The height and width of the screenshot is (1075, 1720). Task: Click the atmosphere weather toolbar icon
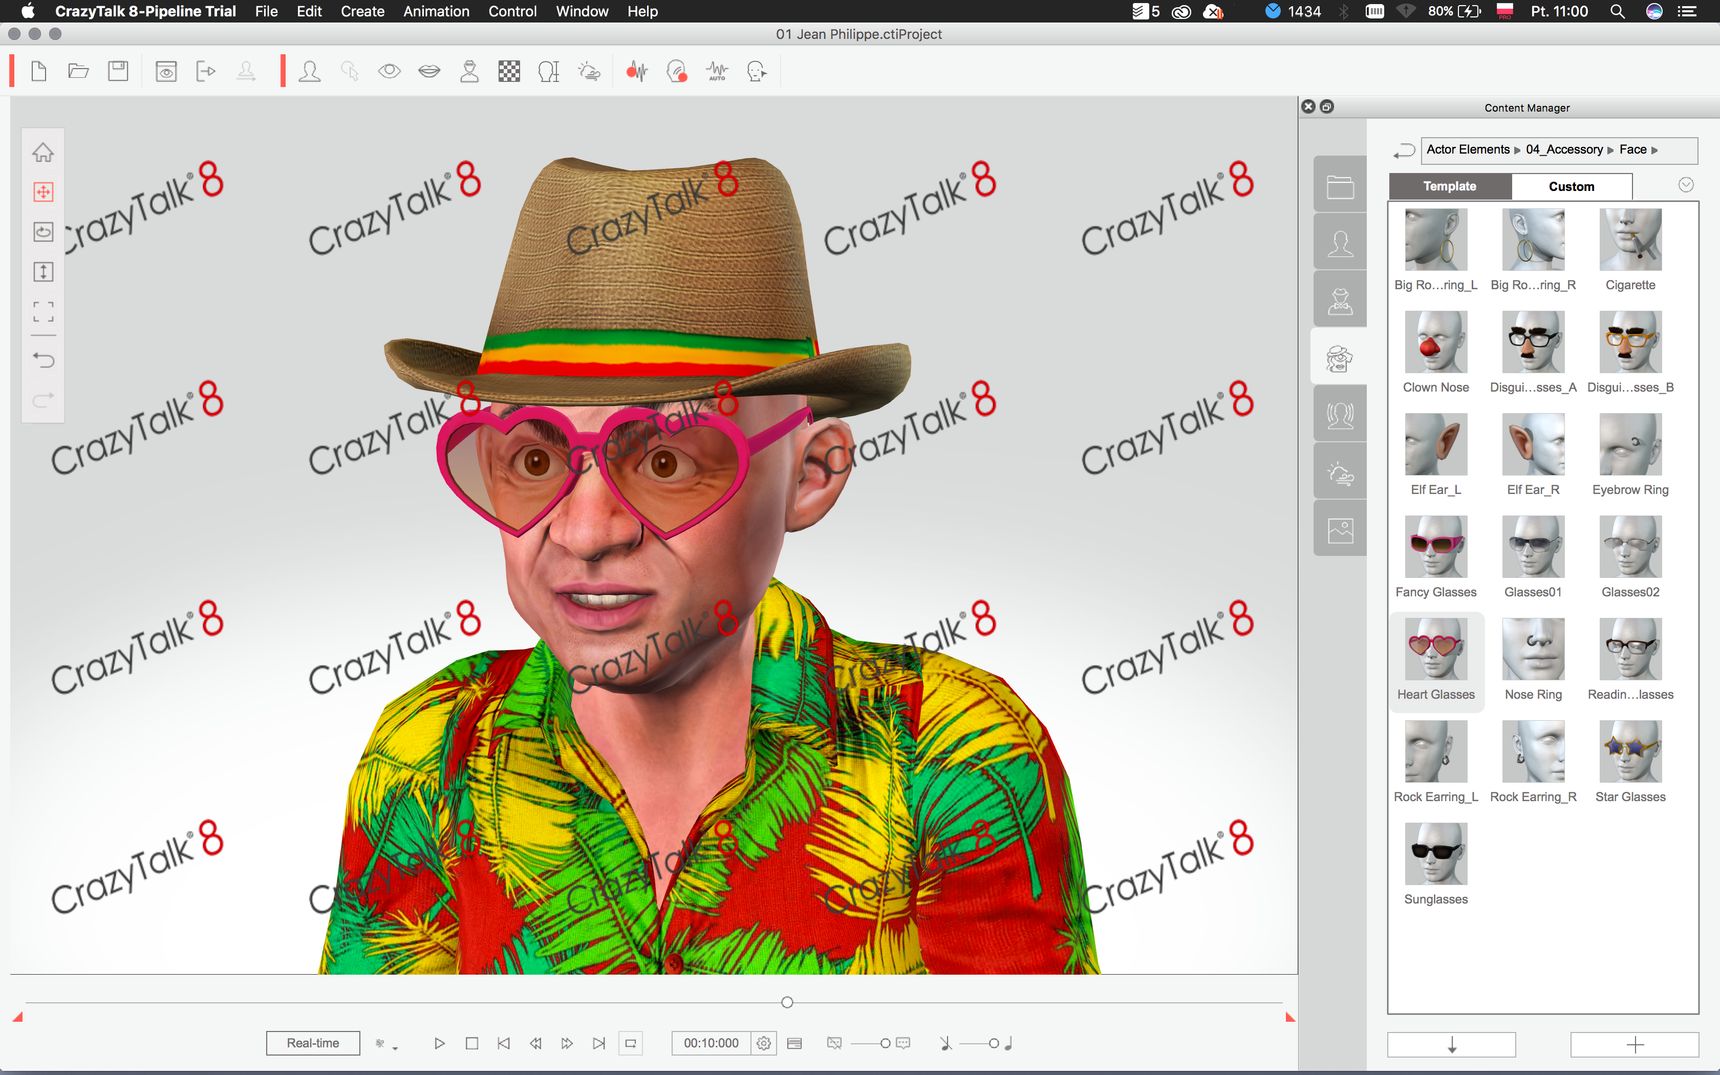589,71
